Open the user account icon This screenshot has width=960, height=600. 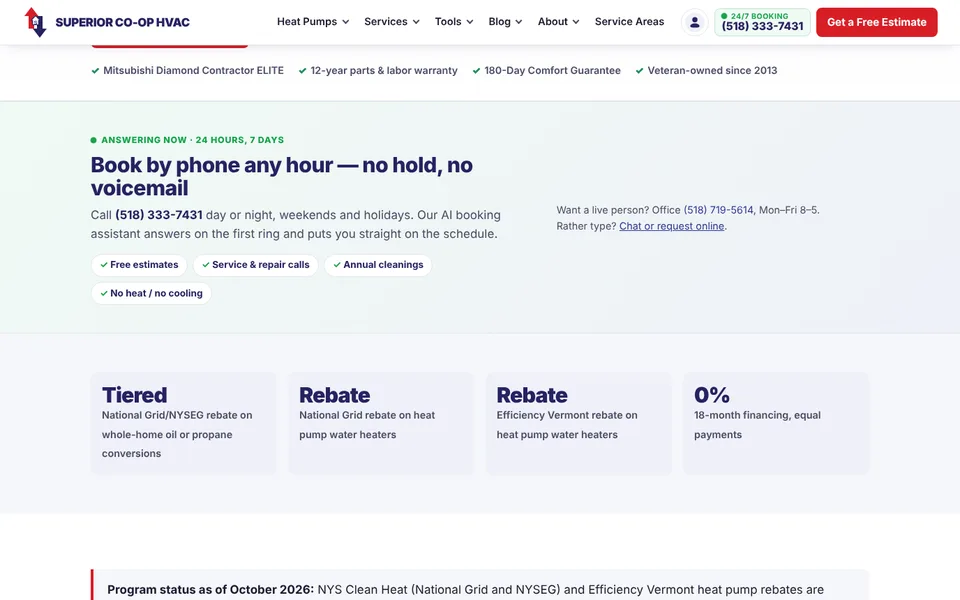[x=694, y=22]
